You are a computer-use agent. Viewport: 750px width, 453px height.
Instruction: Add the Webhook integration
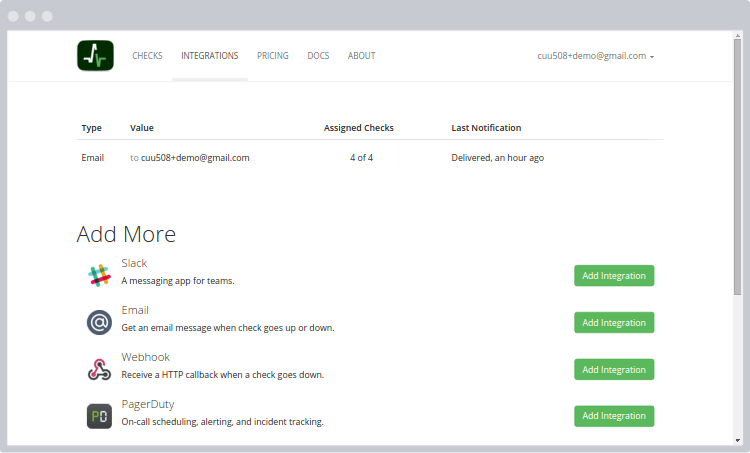[614, 370]
